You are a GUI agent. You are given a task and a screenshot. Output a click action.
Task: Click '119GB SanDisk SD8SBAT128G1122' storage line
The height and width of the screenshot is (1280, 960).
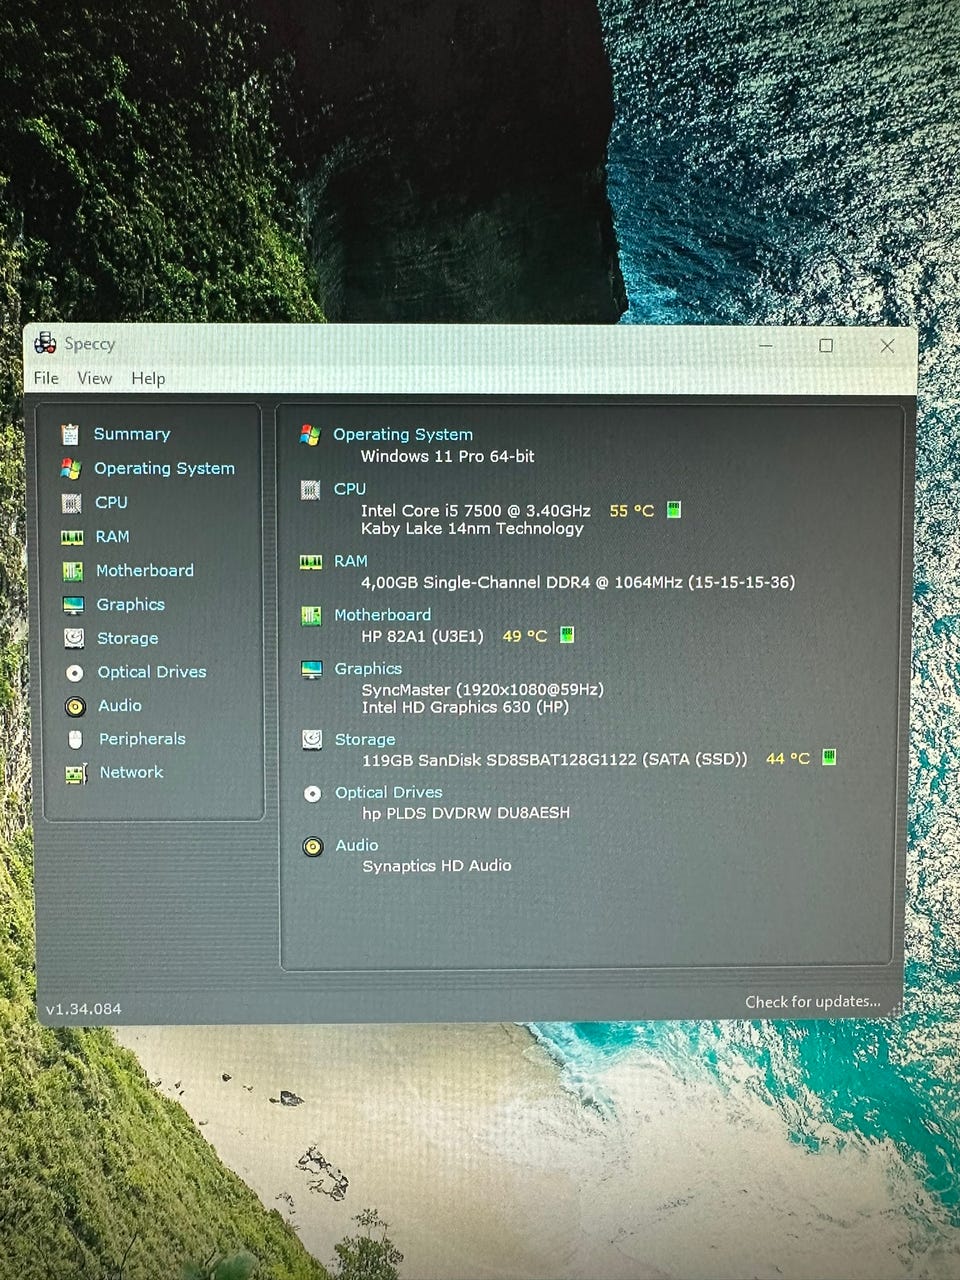point(555,759)
